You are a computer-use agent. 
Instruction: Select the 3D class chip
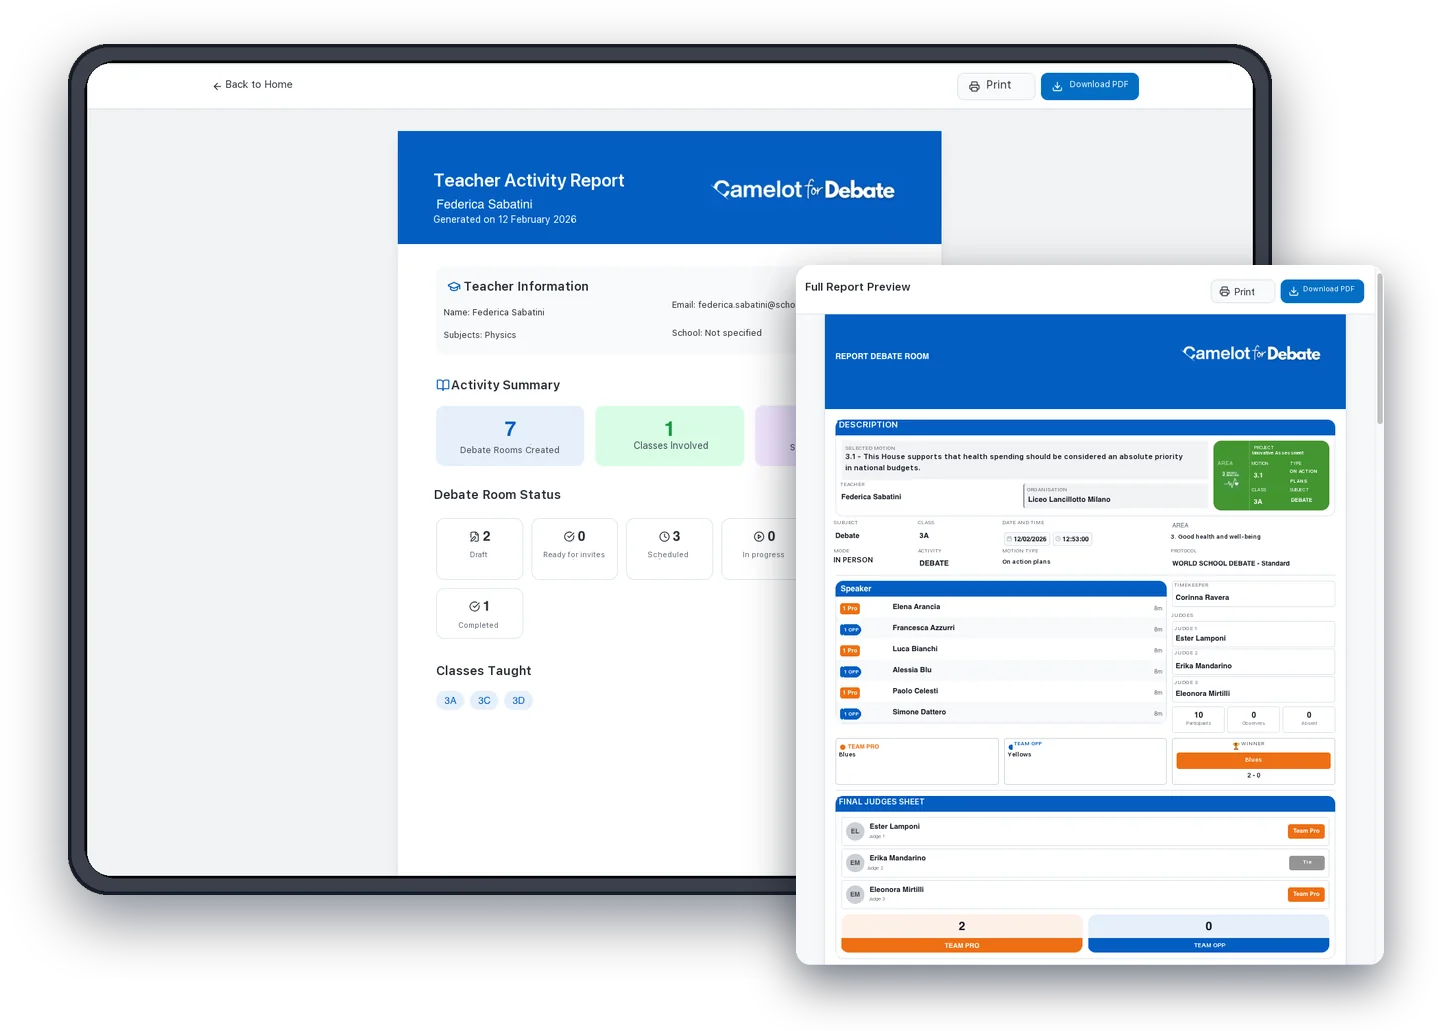(x=518, y=701)
